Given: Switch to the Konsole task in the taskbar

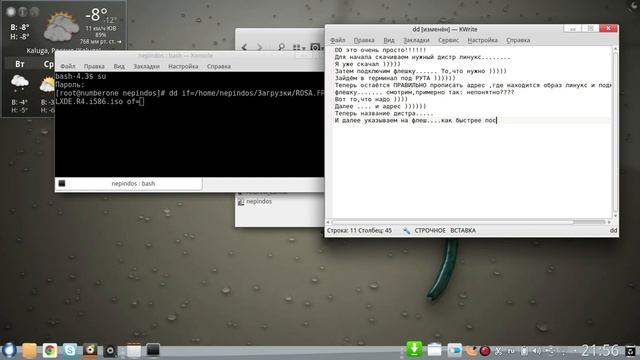Looking at the screenshot, I should (153, 350).
